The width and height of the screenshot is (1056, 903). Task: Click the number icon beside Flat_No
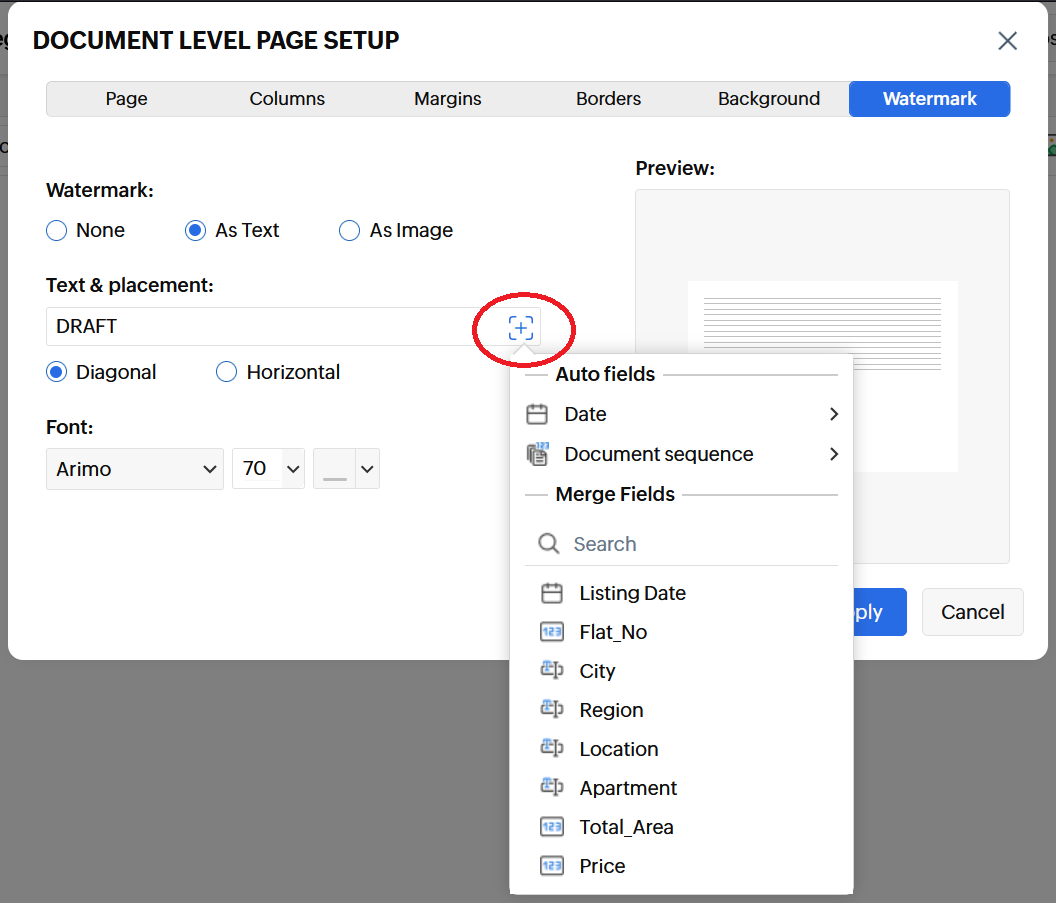[x=552, y=632]
